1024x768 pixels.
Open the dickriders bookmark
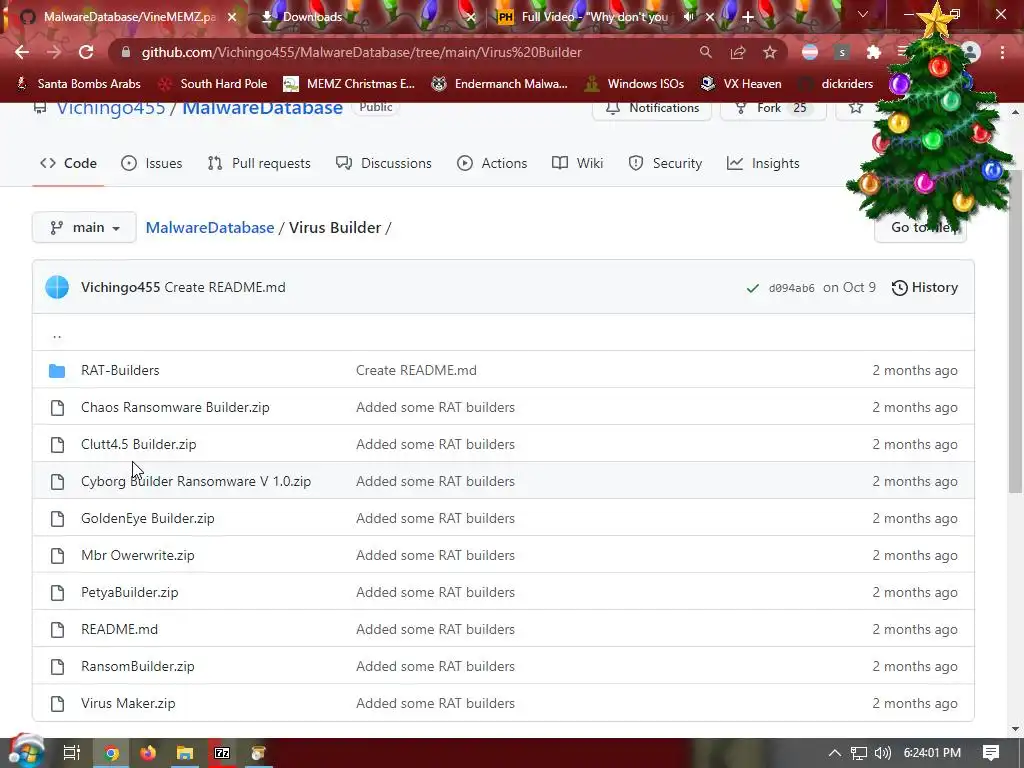point(837,84)
